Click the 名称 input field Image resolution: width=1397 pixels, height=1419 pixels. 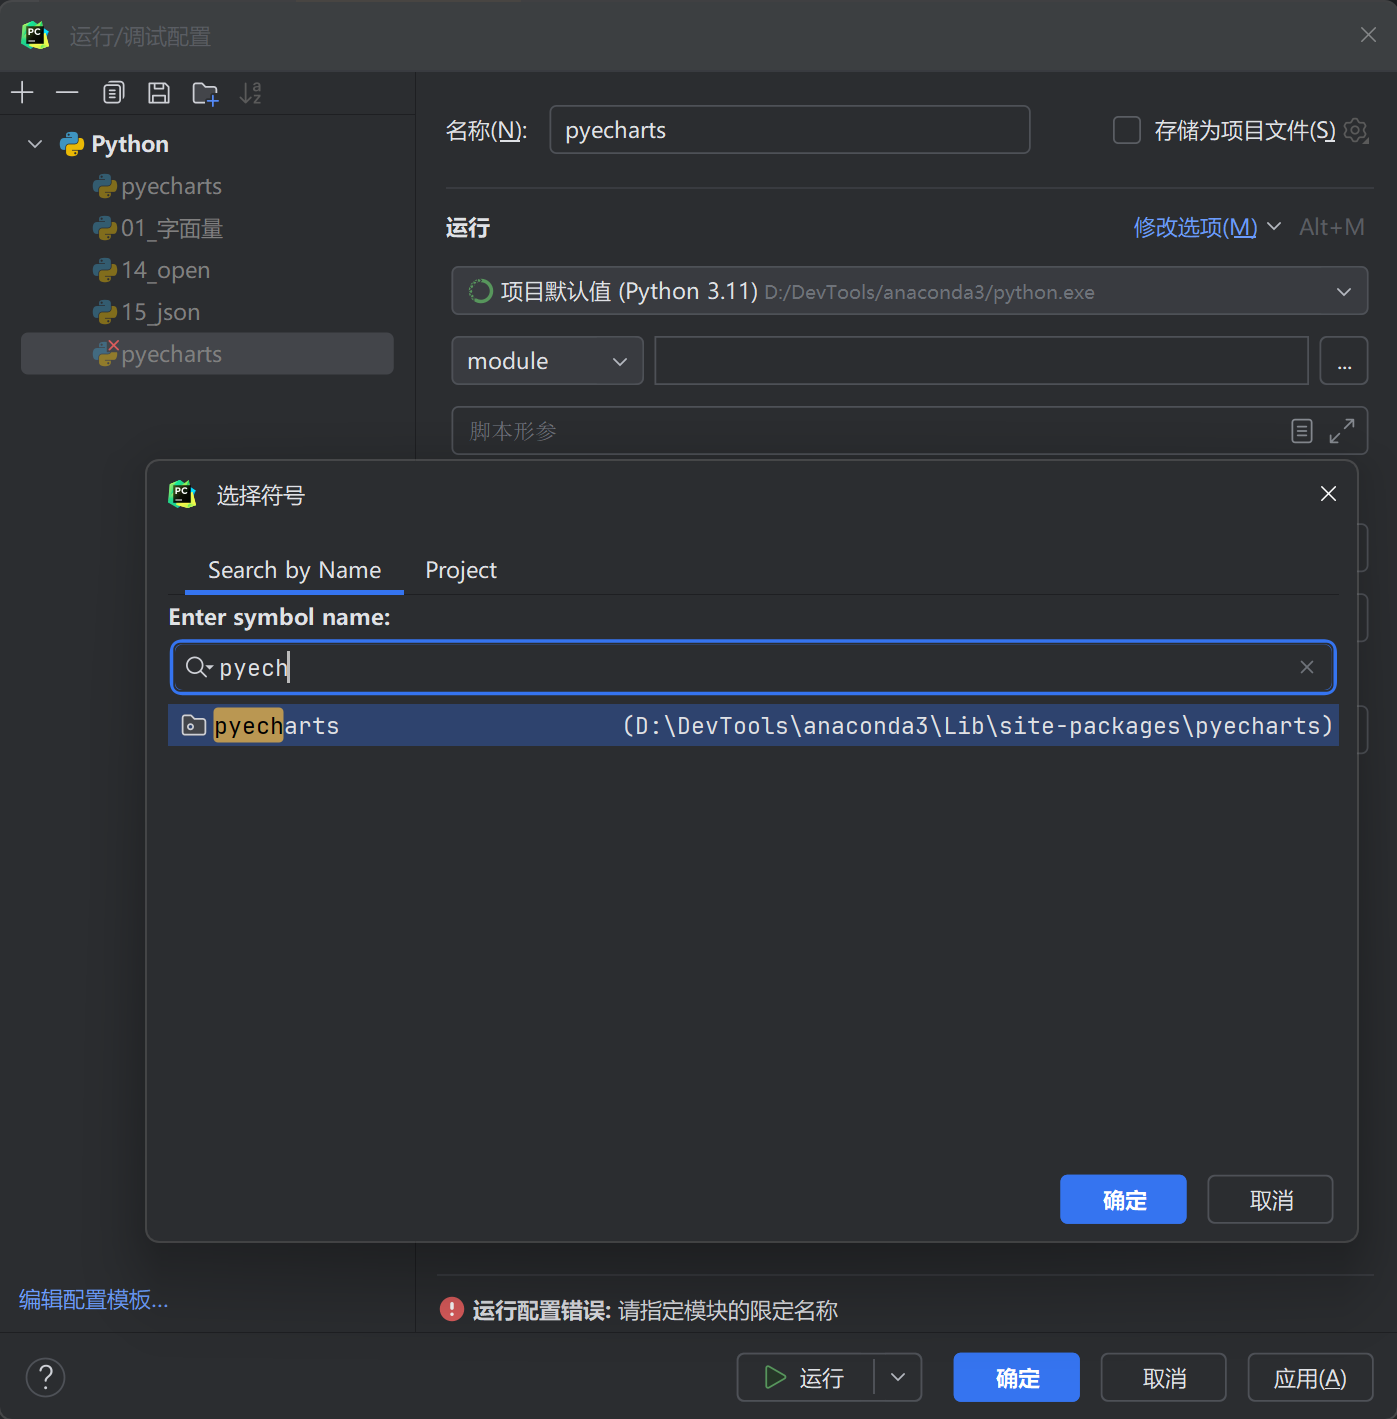pos(790,130)
